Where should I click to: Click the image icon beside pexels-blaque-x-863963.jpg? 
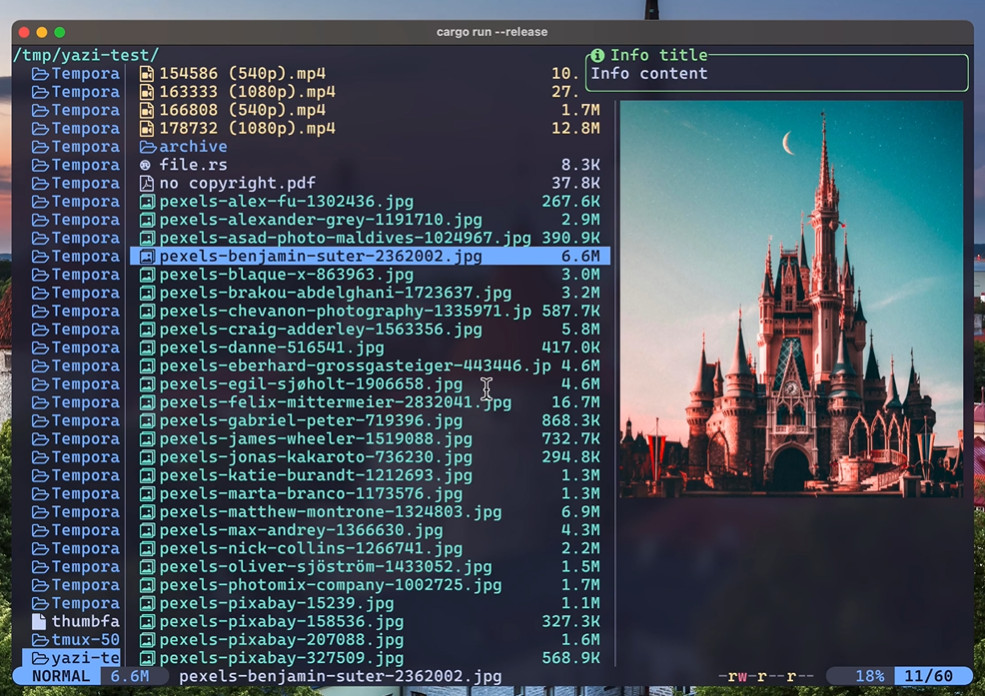pyautogui.click(x=147, y=275)
